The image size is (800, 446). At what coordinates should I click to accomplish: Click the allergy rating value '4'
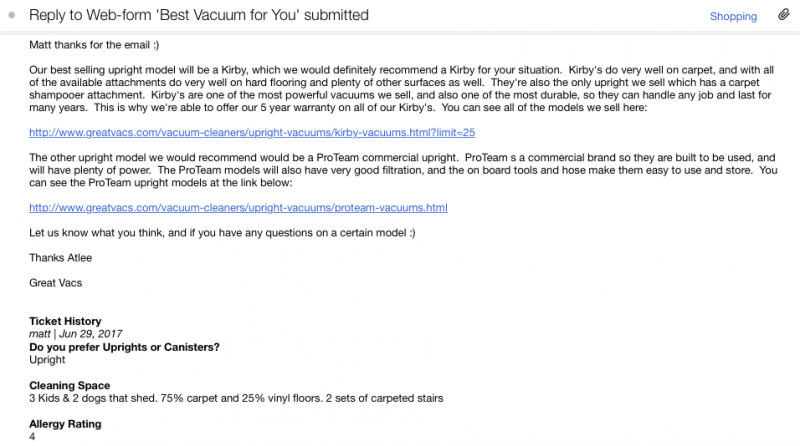coord(33,437)
